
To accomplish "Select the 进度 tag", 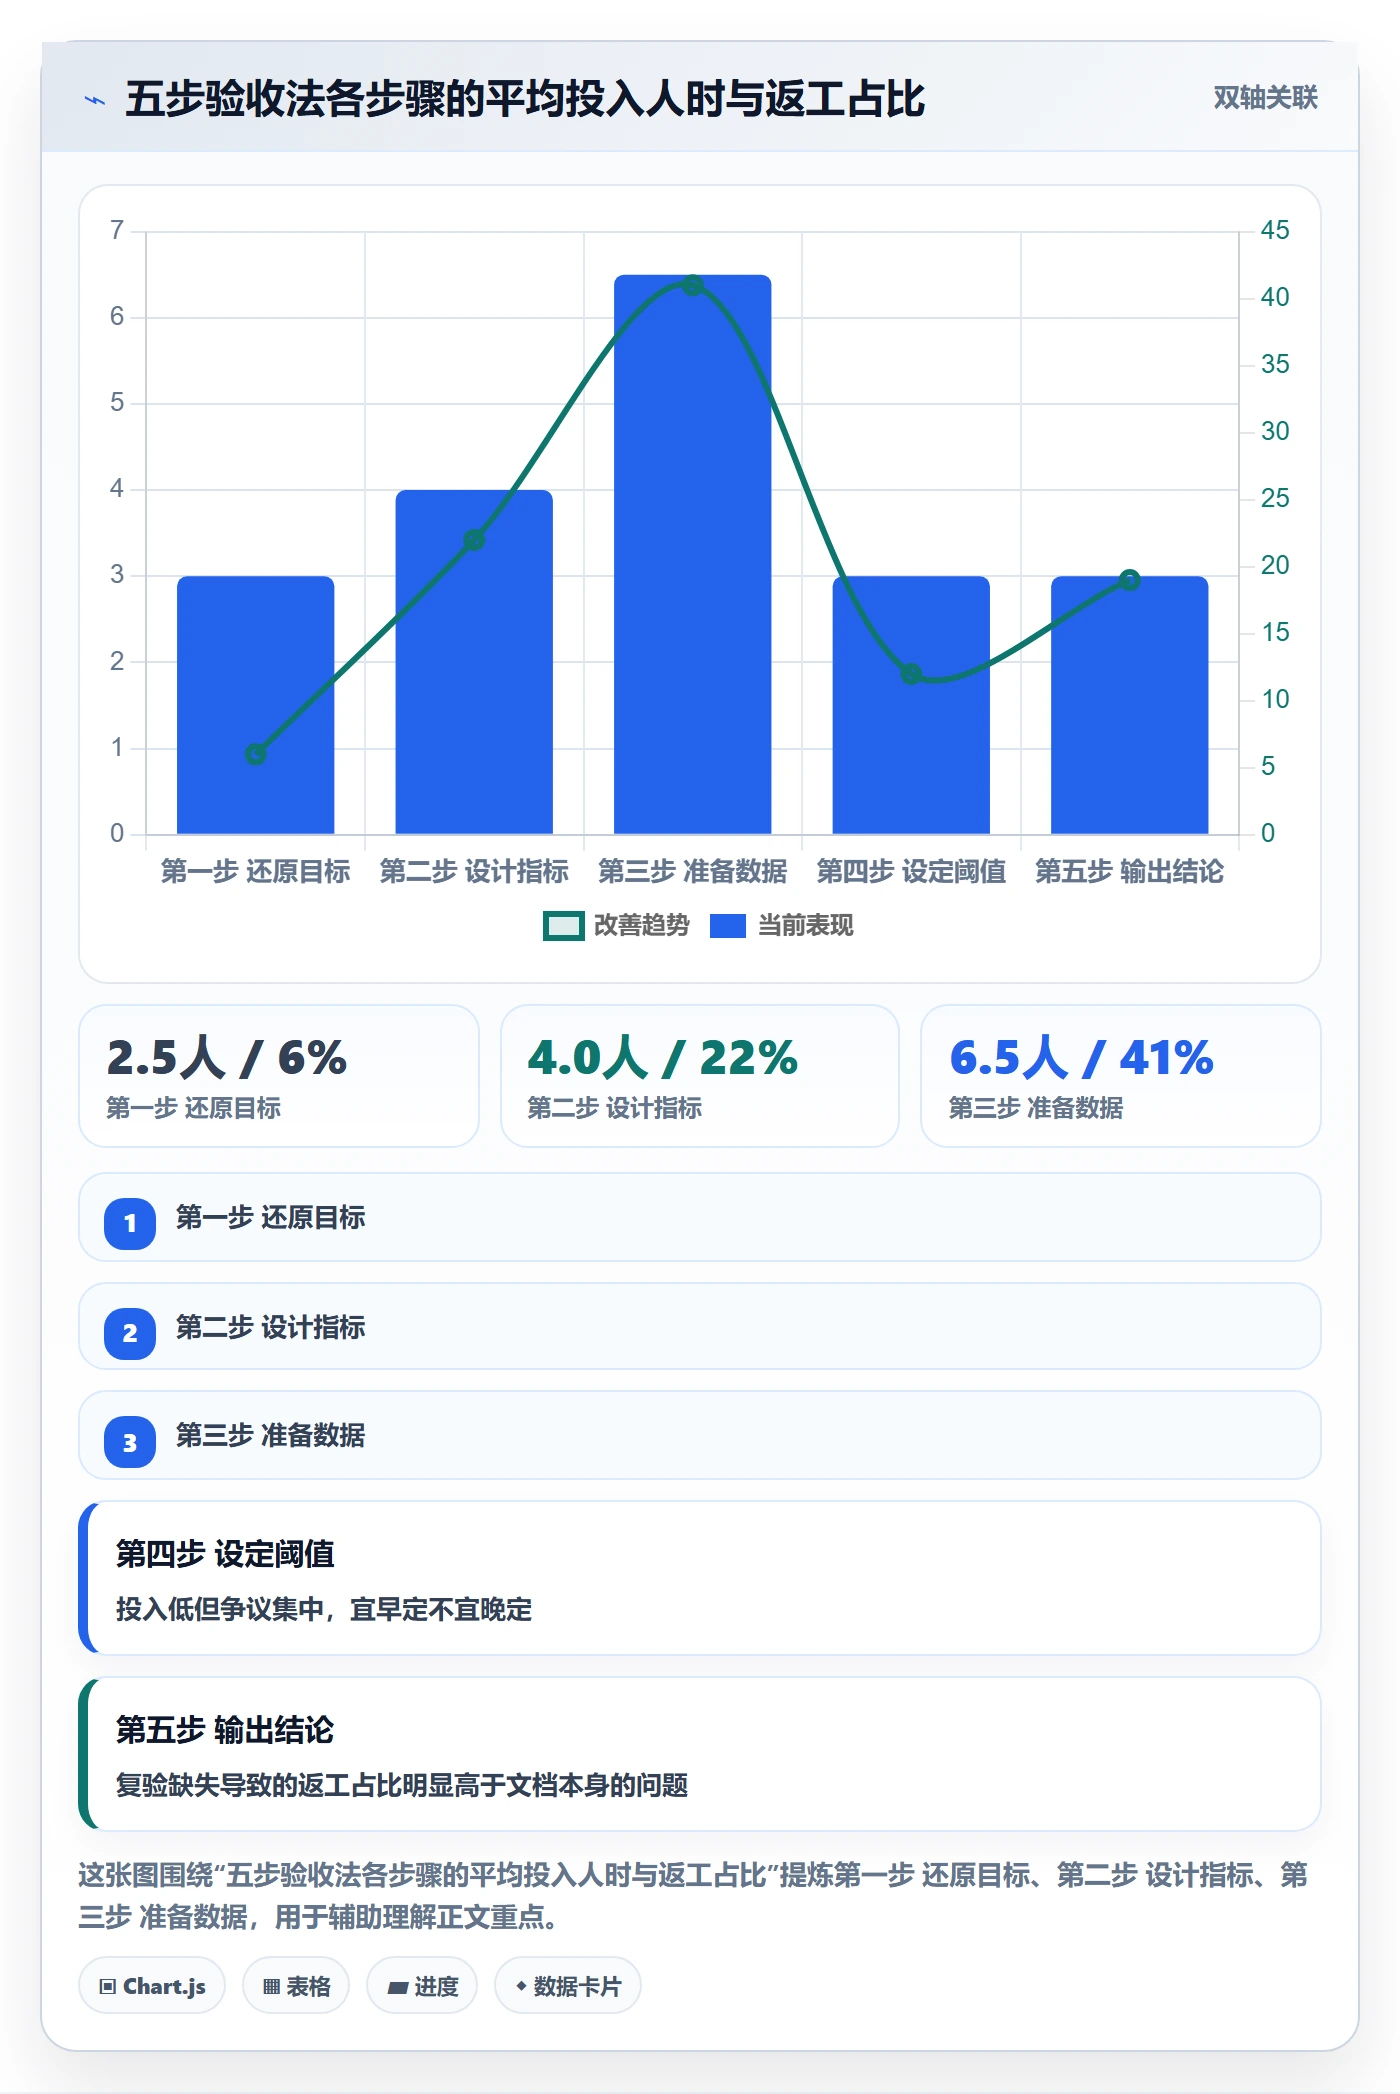I will coord(422,1986).
